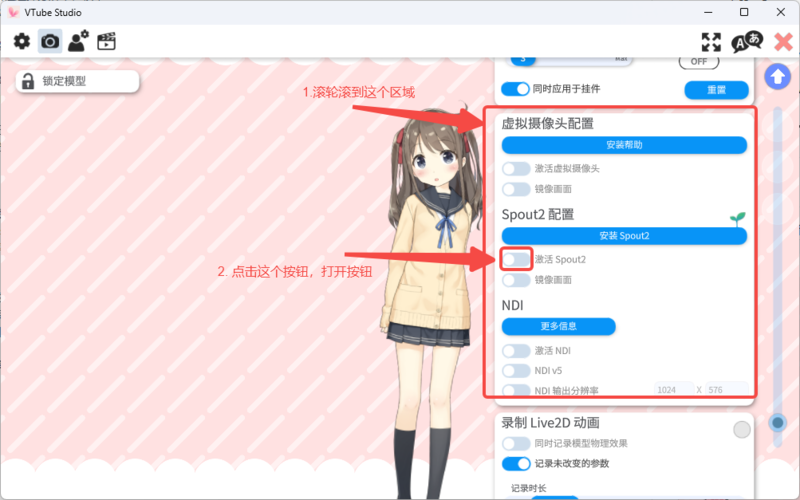Screen dimensions: 800x500
Task: Click the fullscreen expand arrows icon
Action: click(711, 42)
